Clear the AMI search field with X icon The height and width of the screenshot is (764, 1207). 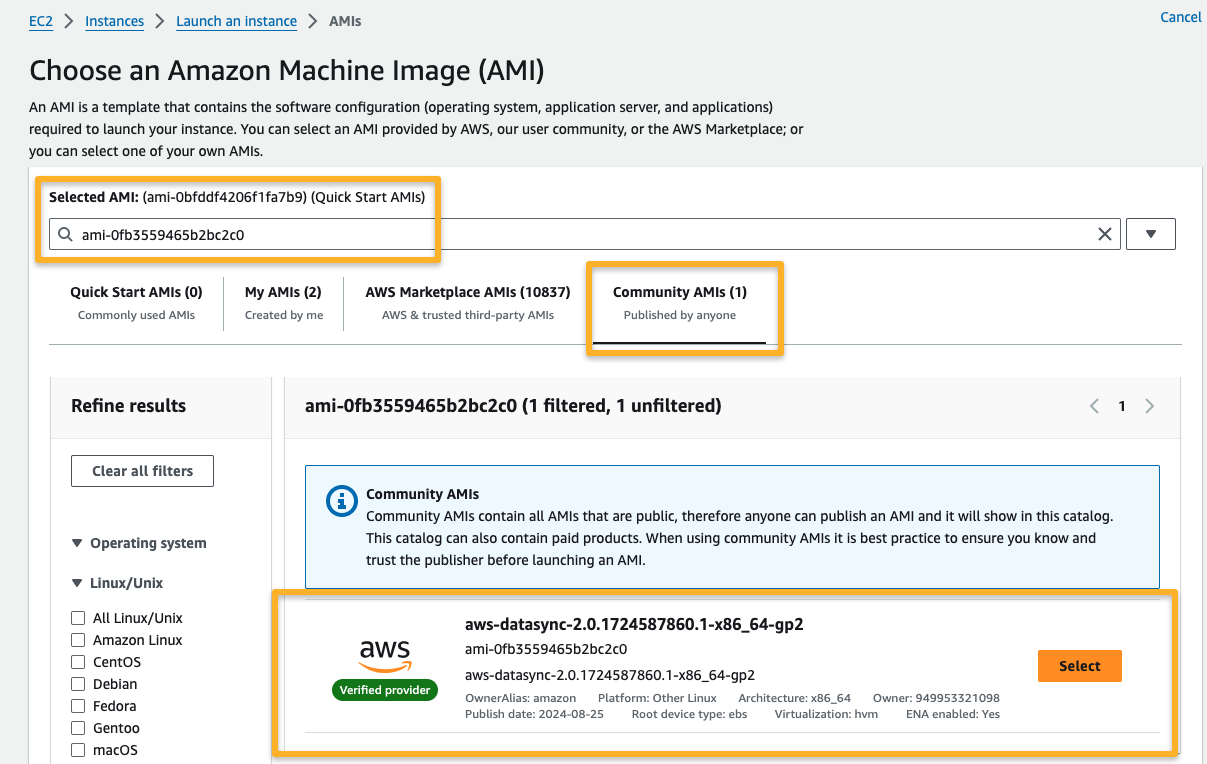click(x=1105, y=234)
